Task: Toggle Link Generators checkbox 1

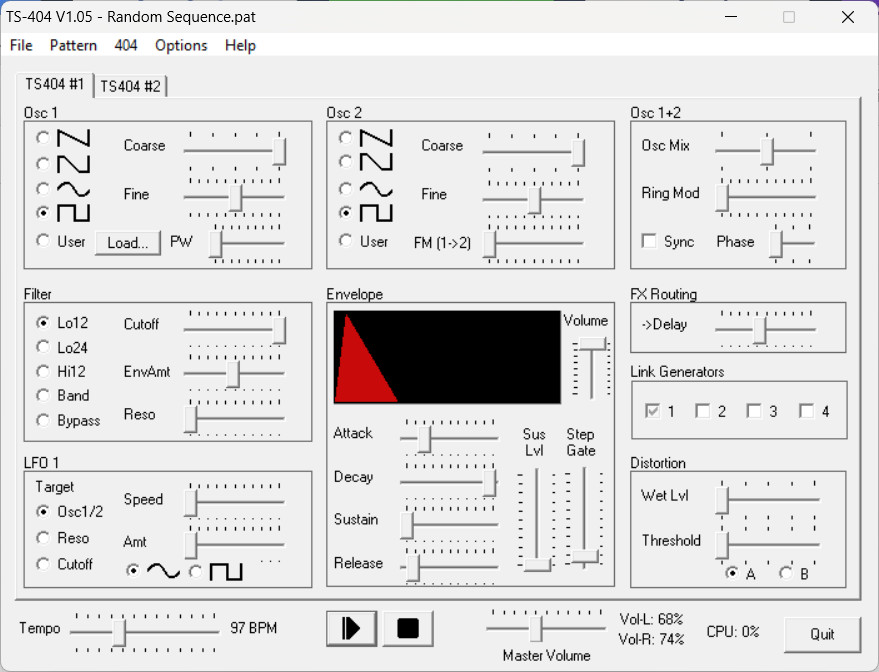Action: click(x=653, y=411)
